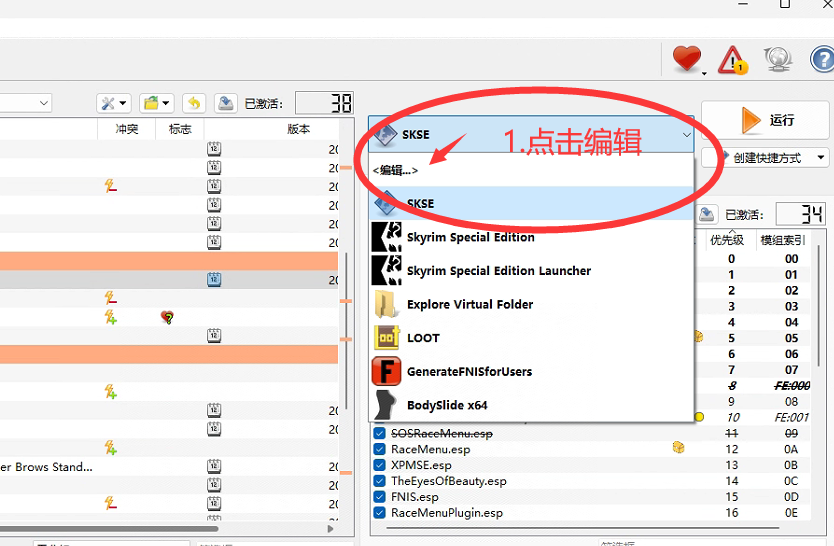This screenshot has height=546, width=834.
Task: Click the 0E mod index cell
Action: point(791,513)
